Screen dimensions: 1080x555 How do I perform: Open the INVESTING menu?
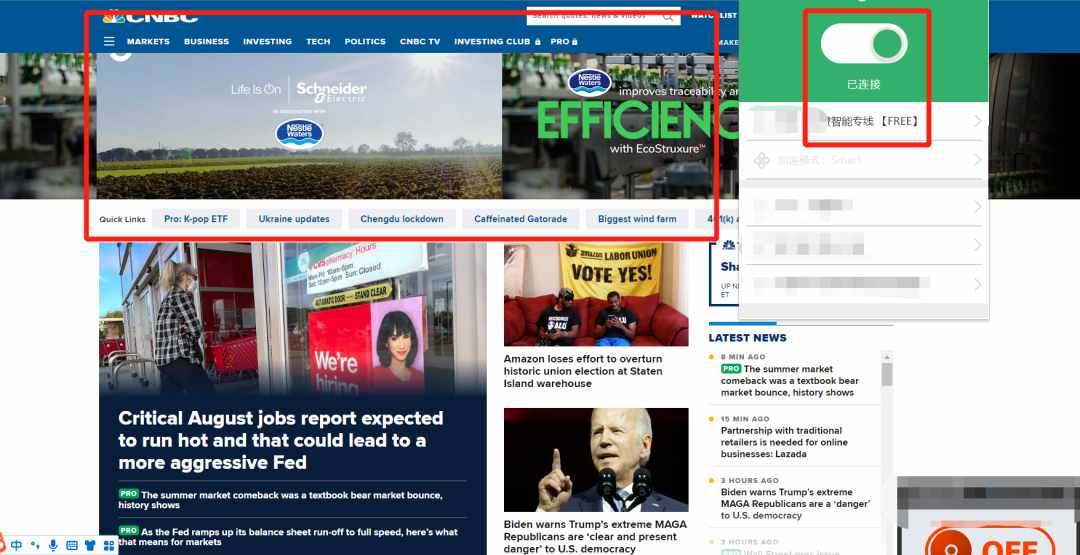[x=267, y=41]
